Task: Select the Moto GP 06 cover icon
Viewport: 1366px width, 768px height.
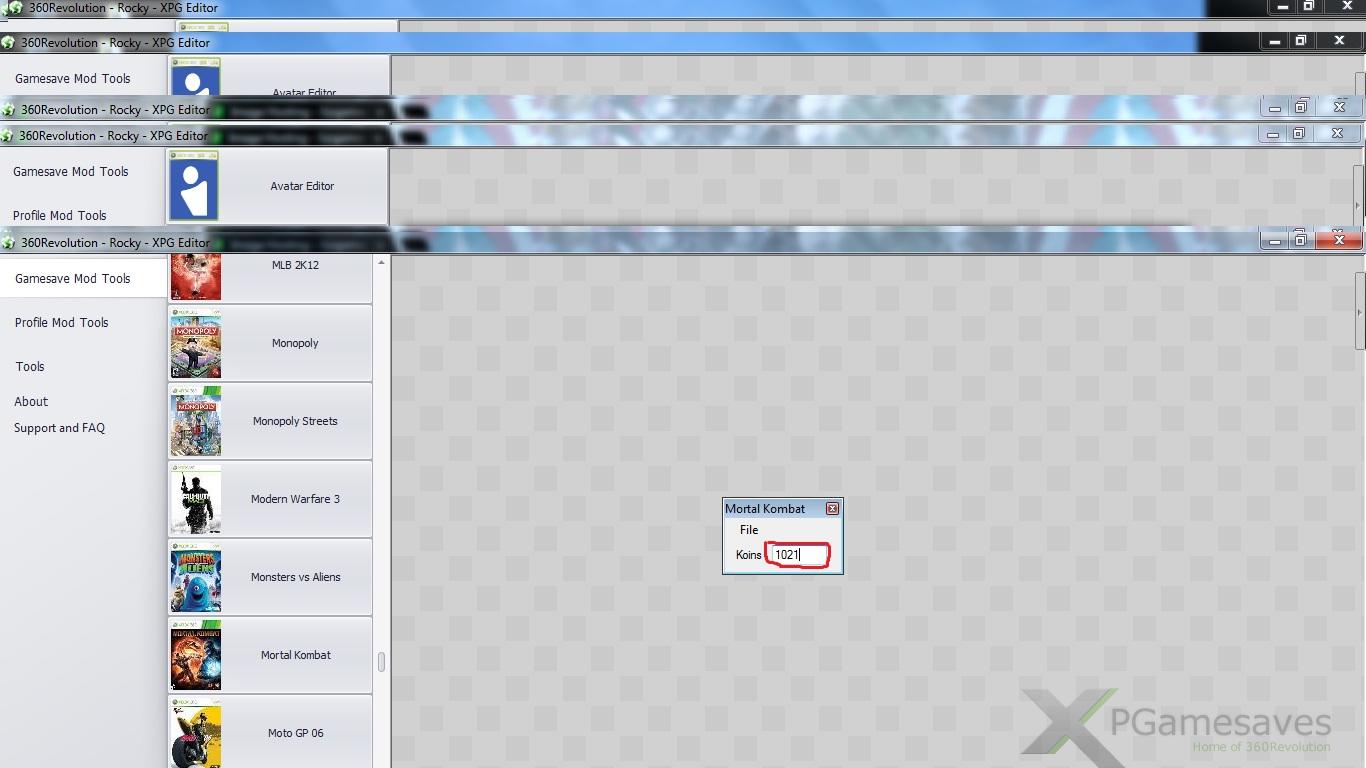Action: [x=196, y=733]
